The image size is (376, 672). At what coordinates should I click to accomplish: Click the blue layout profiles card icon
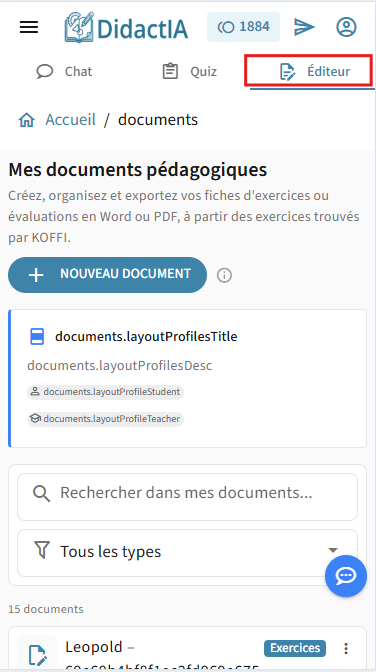click(x=37, y=336)
